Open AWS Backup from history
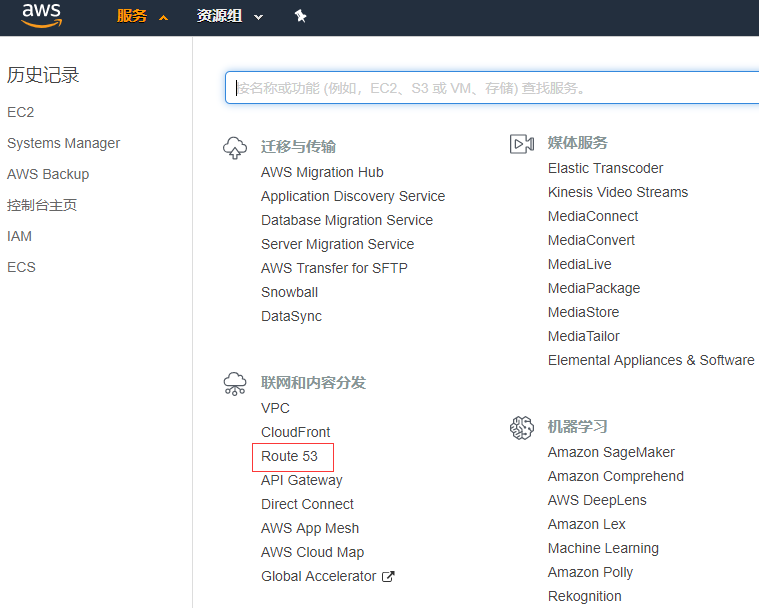The image size is (759, 608). pyautogui.click(x=48, y=174)
